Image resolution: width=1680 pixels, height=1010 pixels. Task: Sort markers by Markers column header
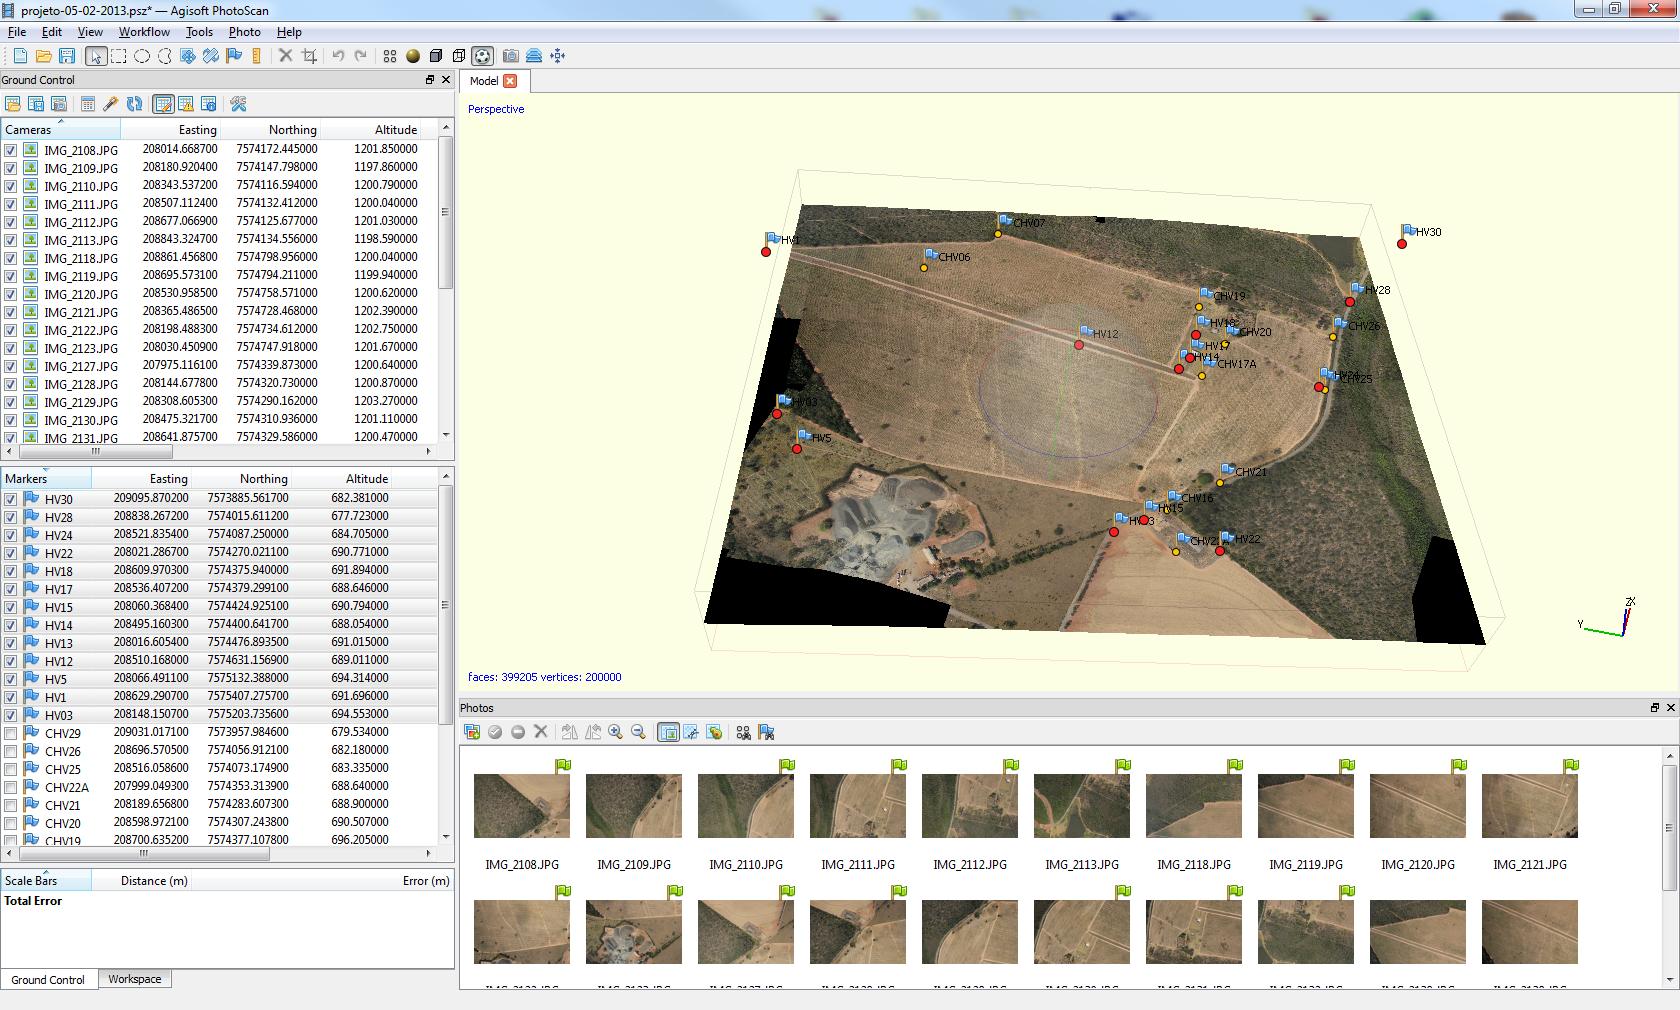point(45,478)
